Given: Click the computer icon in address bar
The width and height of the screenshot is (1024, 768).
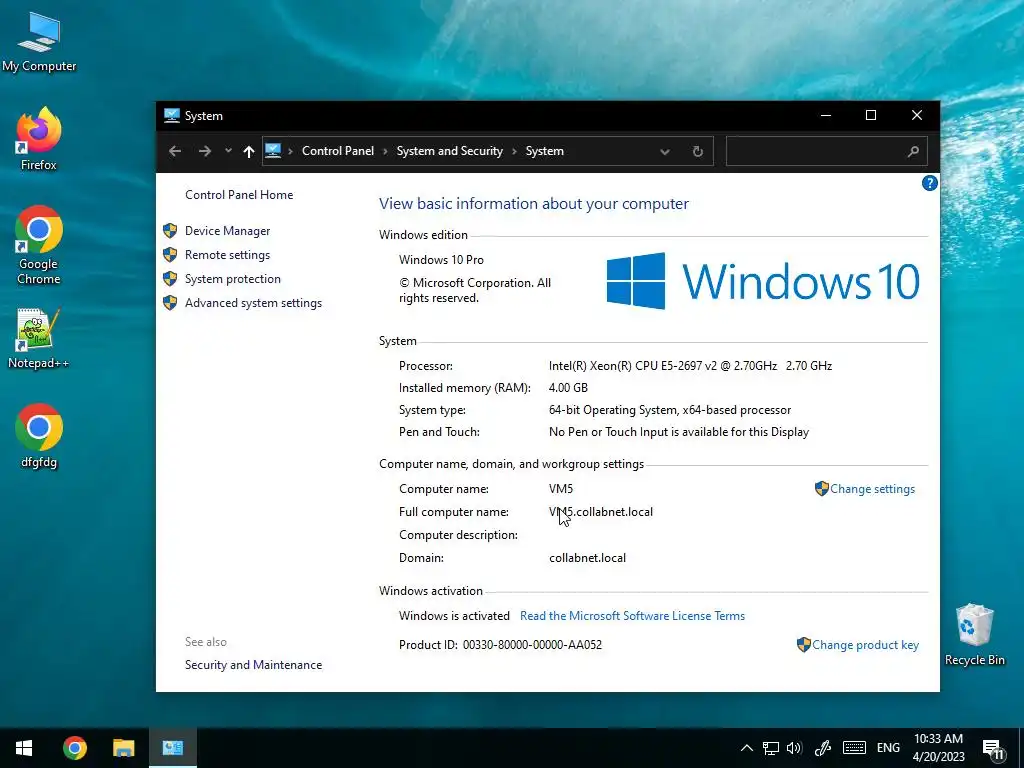Looking at the screenshot, I should (273, 151).
